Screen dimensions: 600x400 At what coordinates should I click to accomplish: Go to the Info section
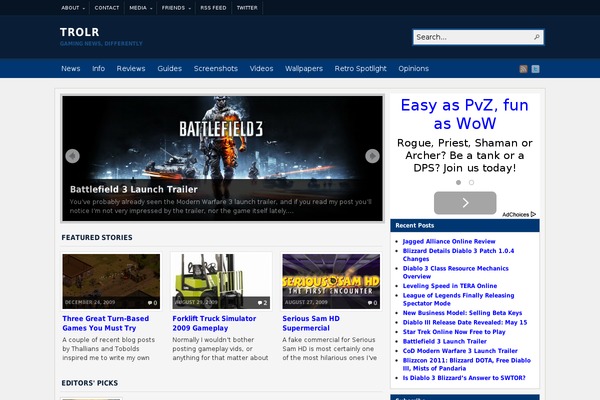[98, 69]
